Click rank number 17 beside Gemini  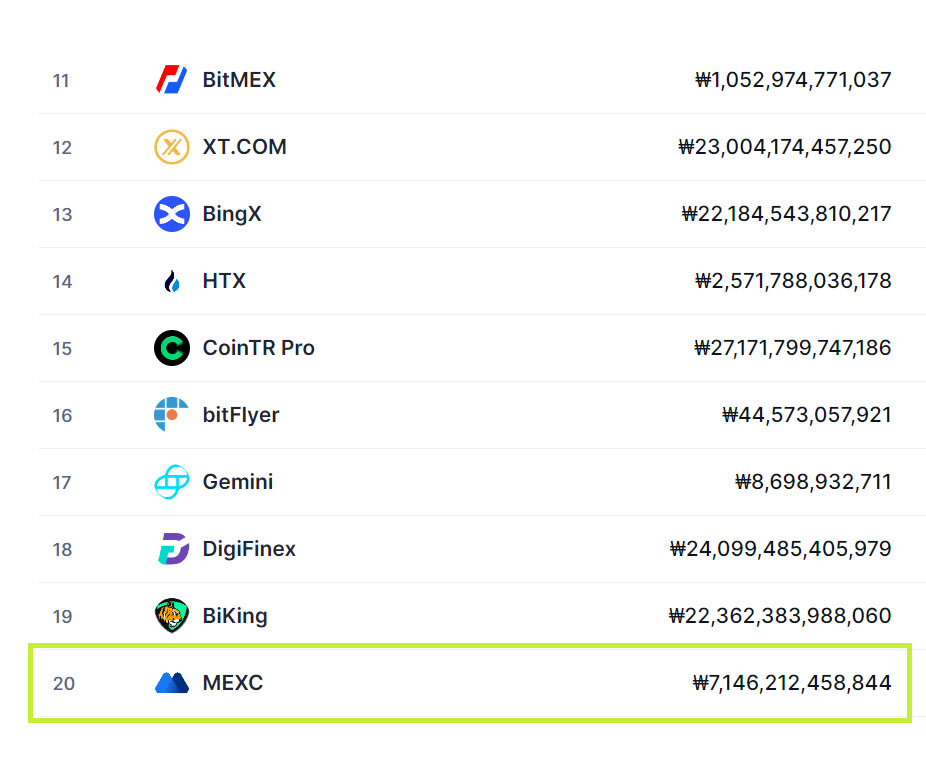click(x=62, y=483)
